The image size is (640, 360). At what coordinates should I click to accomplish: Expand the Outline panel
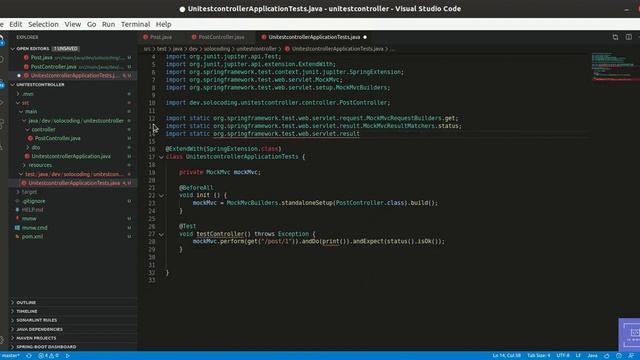click(x=26, y=302)
